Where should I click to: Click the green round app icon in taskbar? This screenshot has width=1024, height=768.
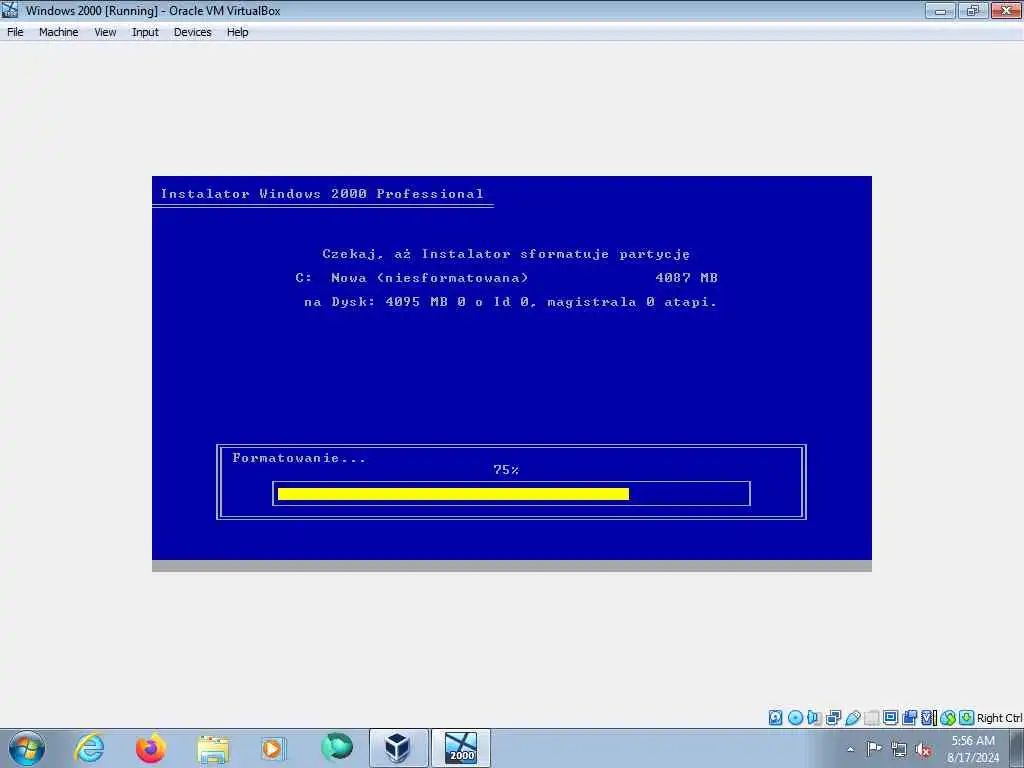pyautogui.click(x=337, y=747)
